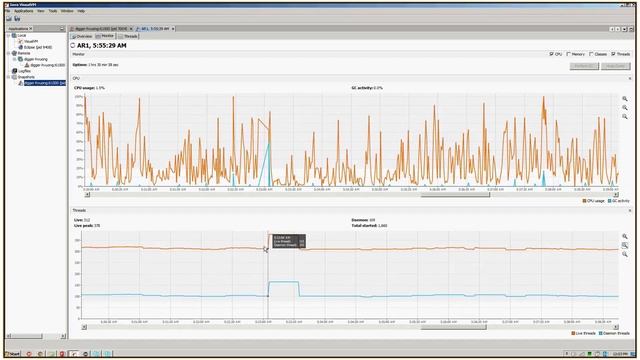Viewport: 640px width, 360px height.
Task: Open the View menu
Action: pyautogui.click(x=41, y=11)
